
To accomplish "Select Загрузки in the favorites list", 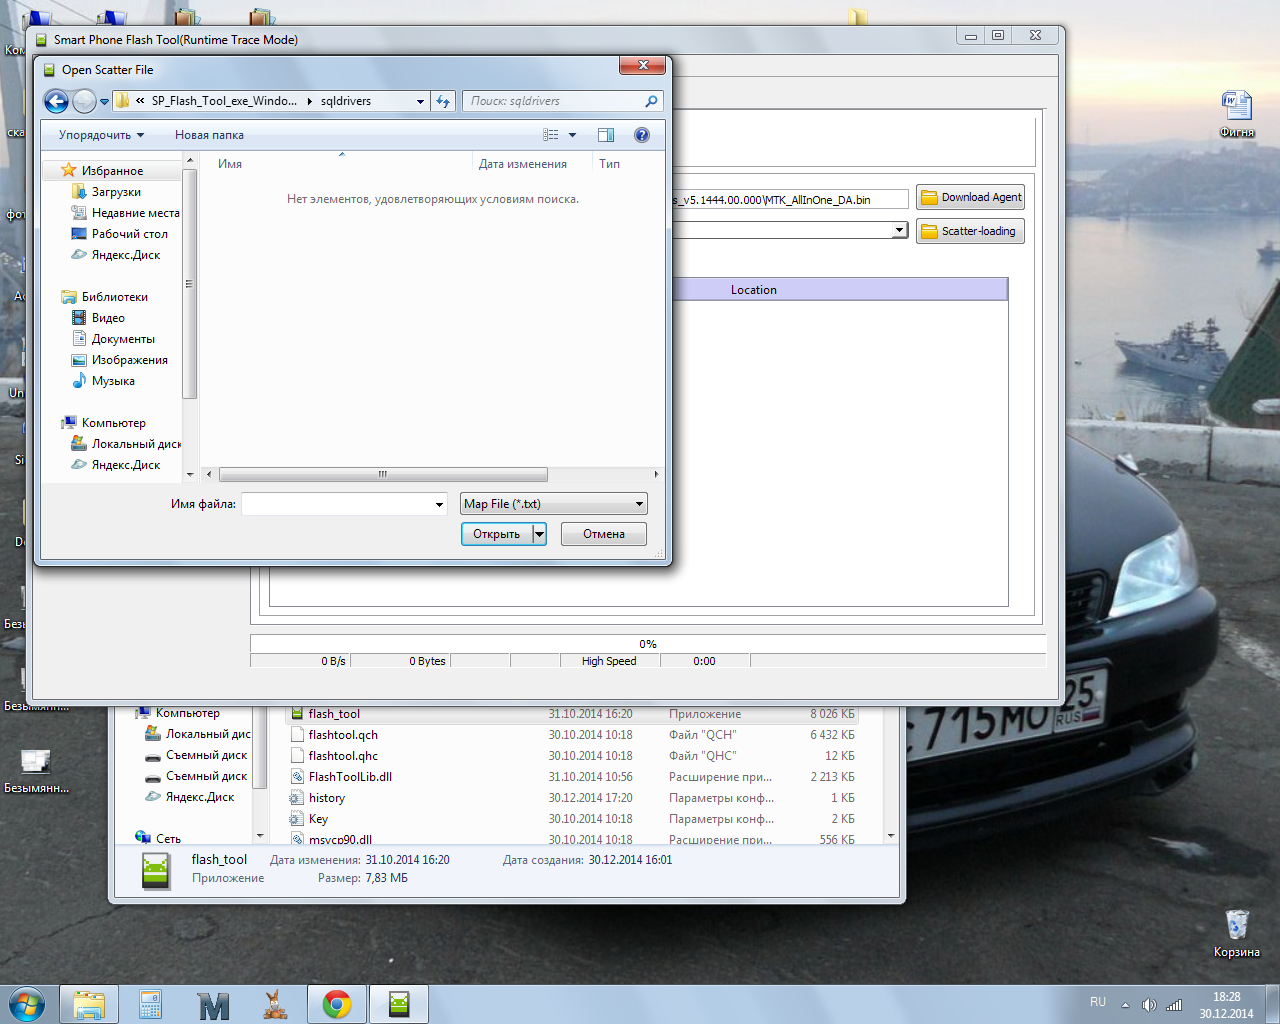I will click(116, 192).
